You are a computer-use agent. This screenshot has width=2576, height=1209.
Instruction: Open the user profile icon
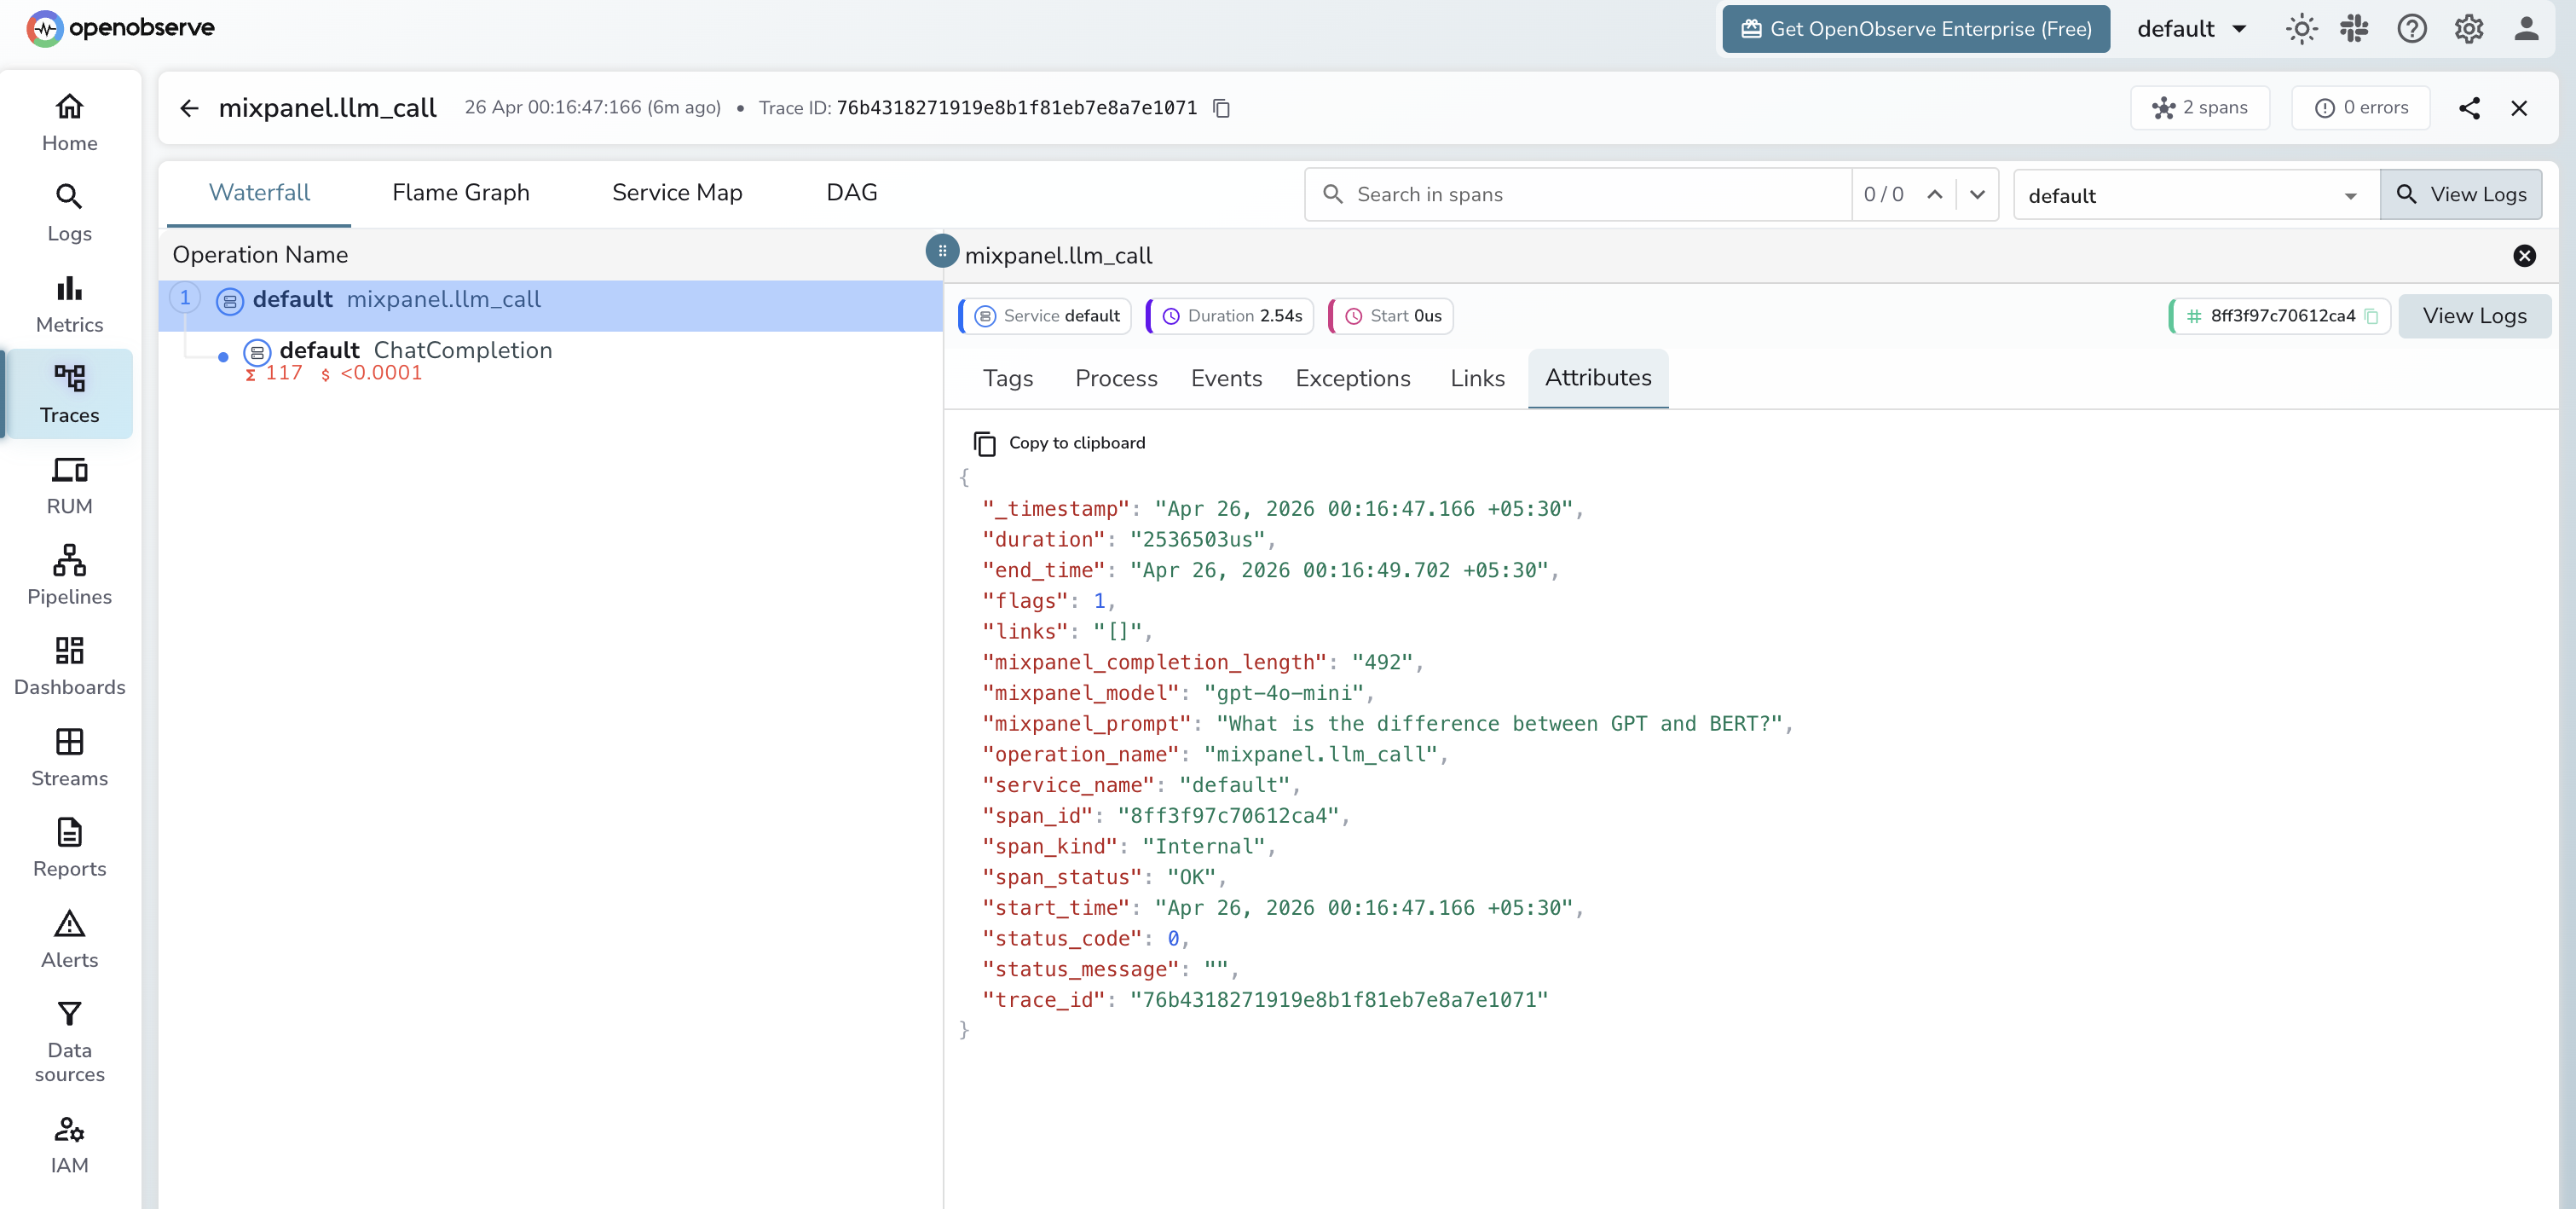(x=2526, y=29)
